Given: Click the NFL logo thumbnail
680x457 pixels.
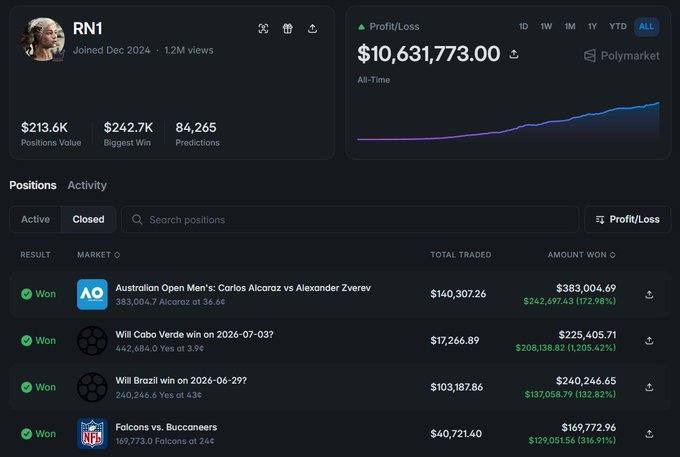Looking at the screenshot, I should pyautogui.click(x=92, y=434).
